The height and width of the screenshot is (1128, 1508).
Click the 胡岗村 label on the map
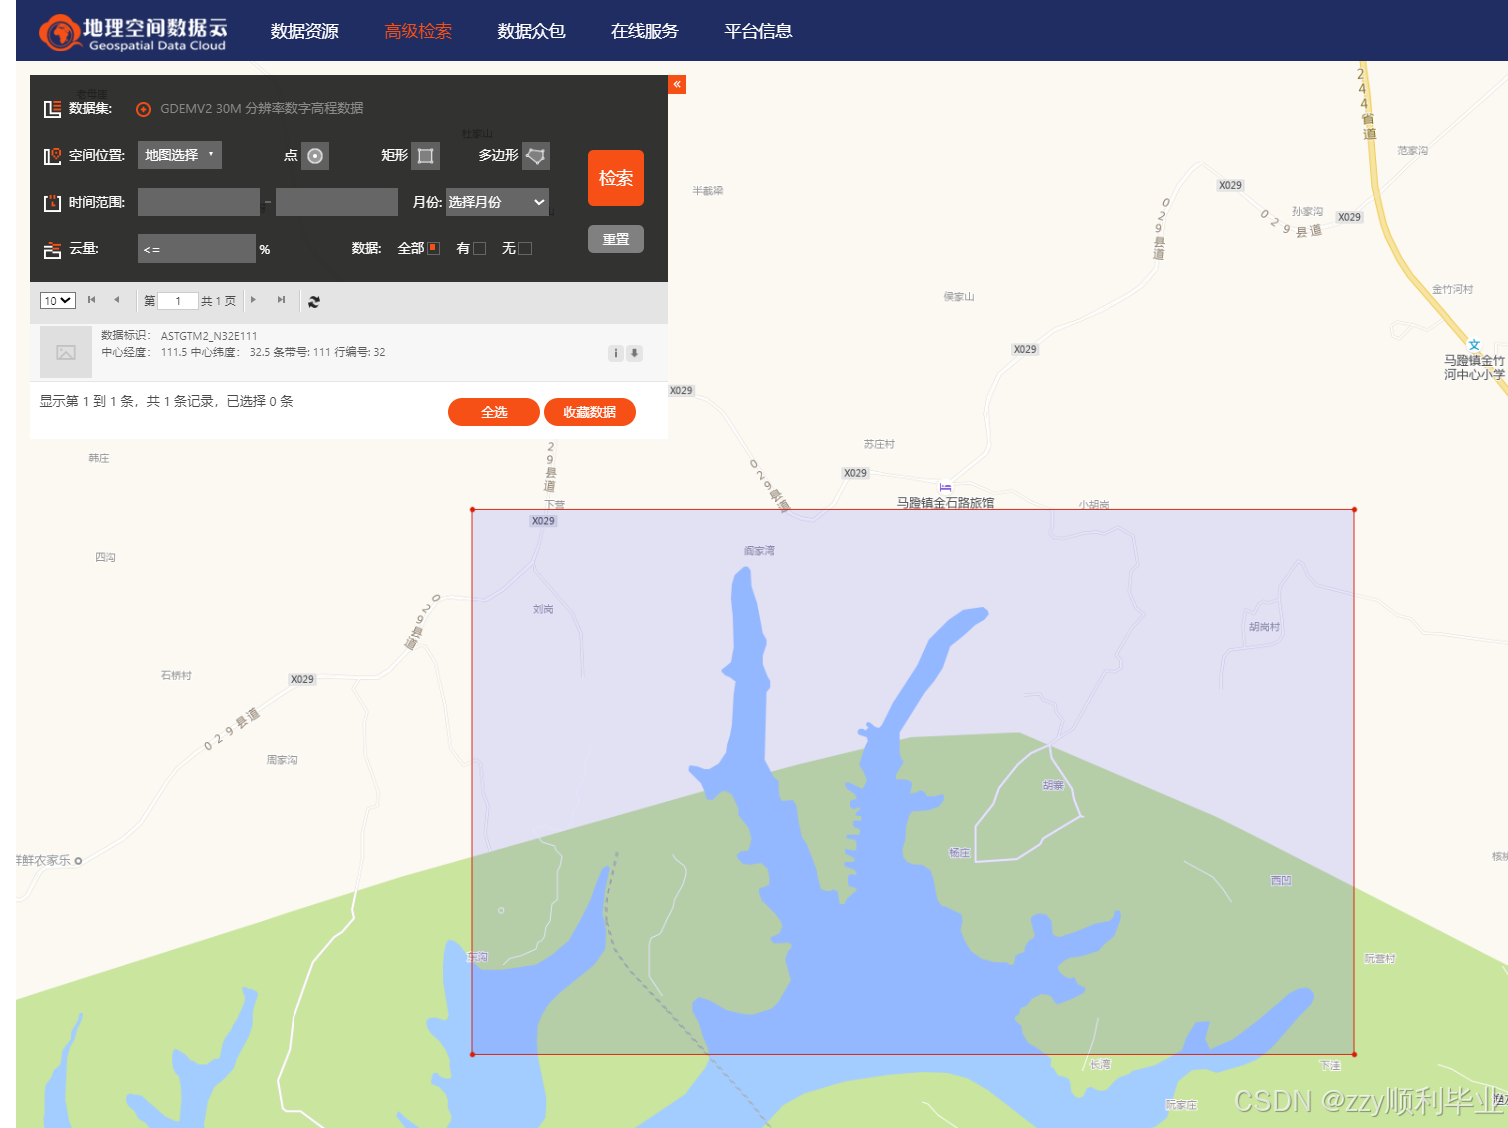tap(1264, 627)
